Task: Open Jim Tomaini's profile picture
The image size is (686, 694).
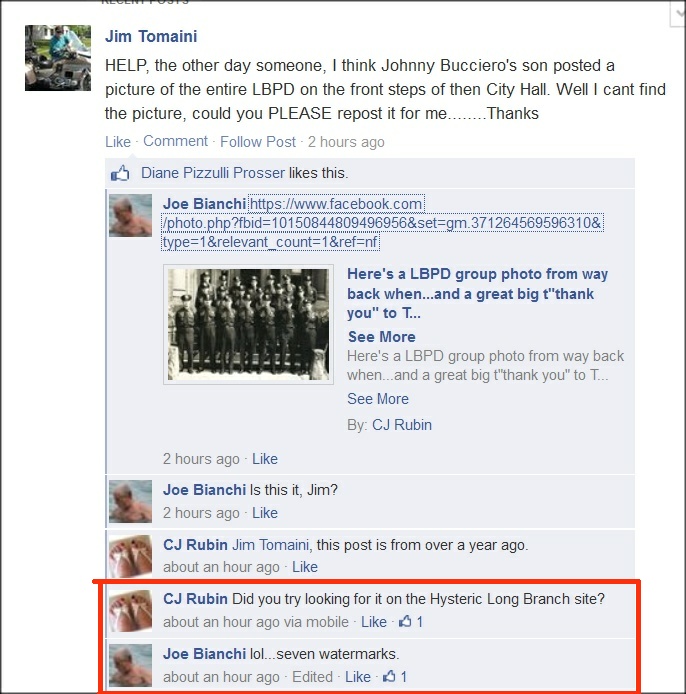Action: pos(58,58)
